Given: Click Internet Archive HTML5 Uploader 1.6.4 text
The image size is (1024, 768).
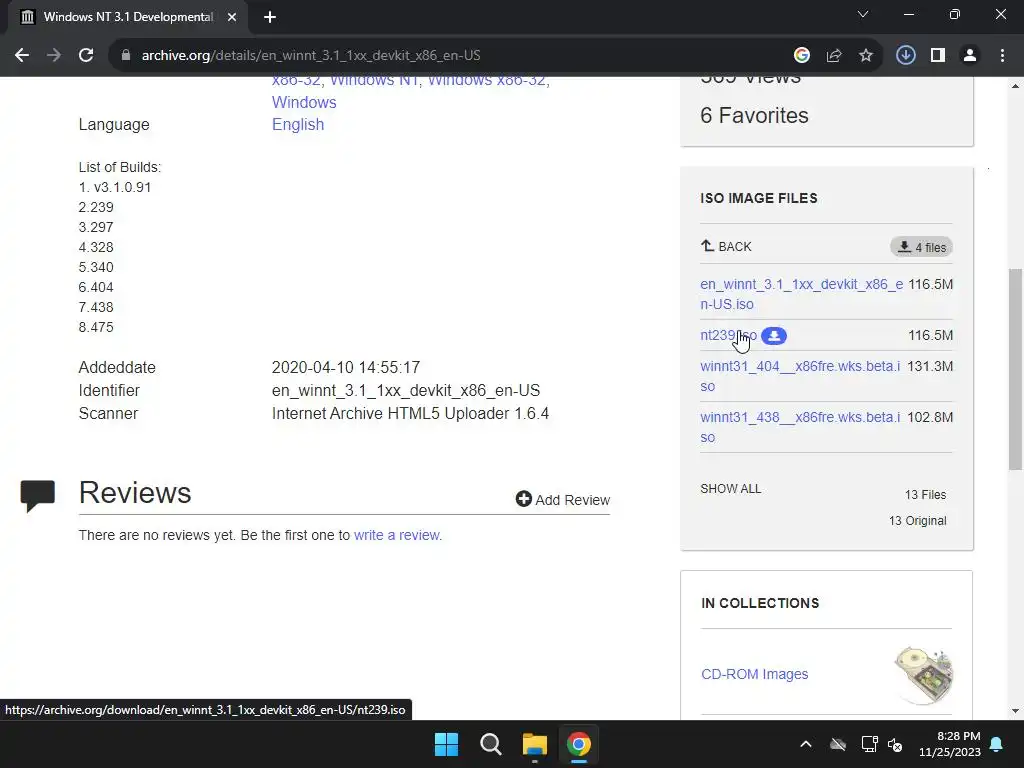Looking at the screenshot, I should click(410, 413).
